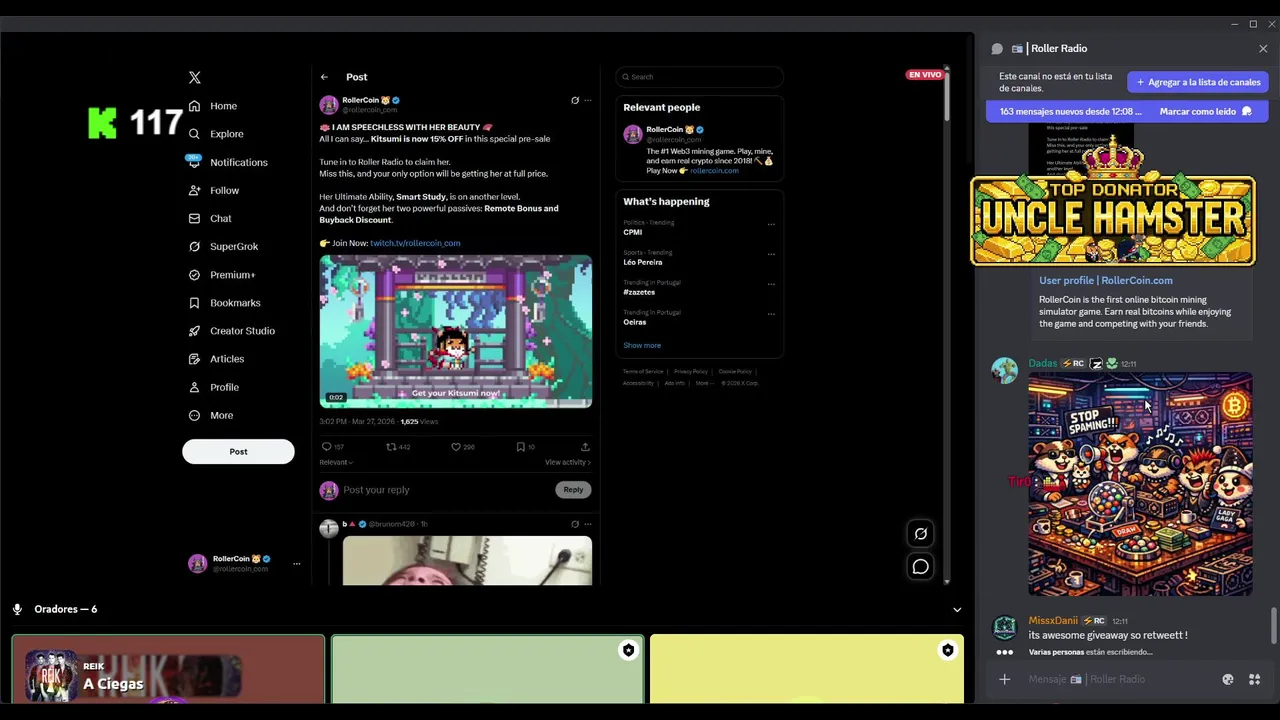Click the plus attach button in chat
The width and height of the screenshot is (1280, 720).
pyautogui.click(x=1004, y=680)
